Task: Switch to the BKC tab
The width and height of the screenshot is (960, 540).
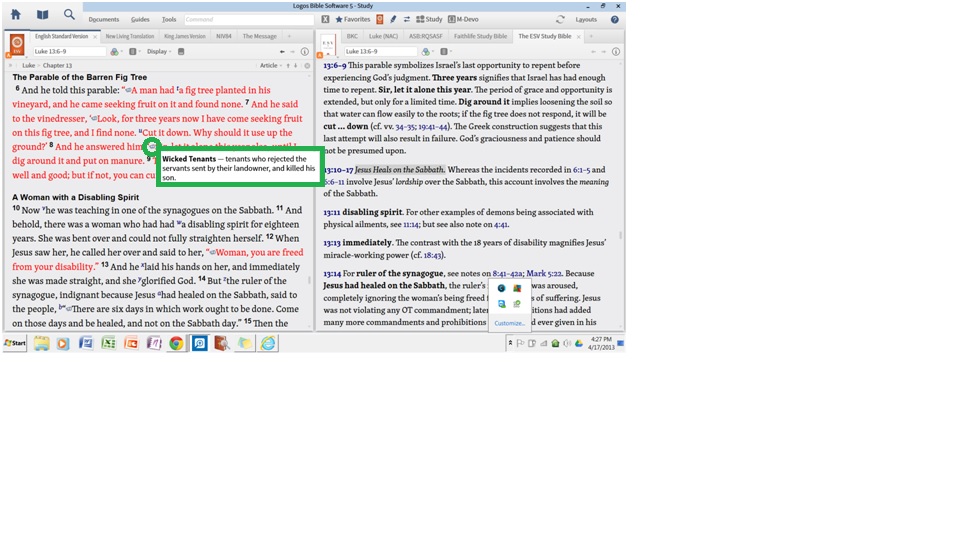Action: (352, 37)
